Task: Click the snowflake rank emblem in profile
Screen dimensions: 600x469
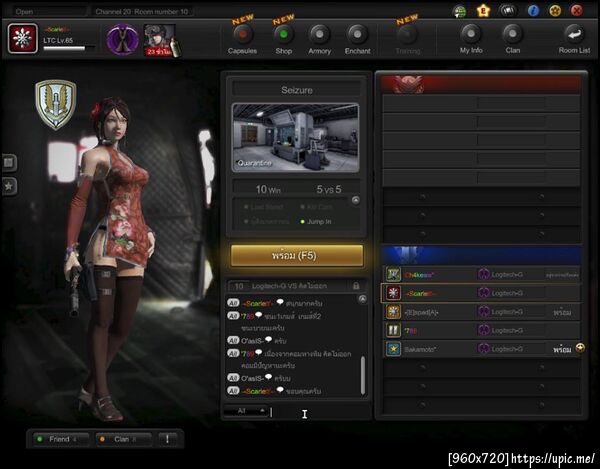Action: tap(23, 38)
